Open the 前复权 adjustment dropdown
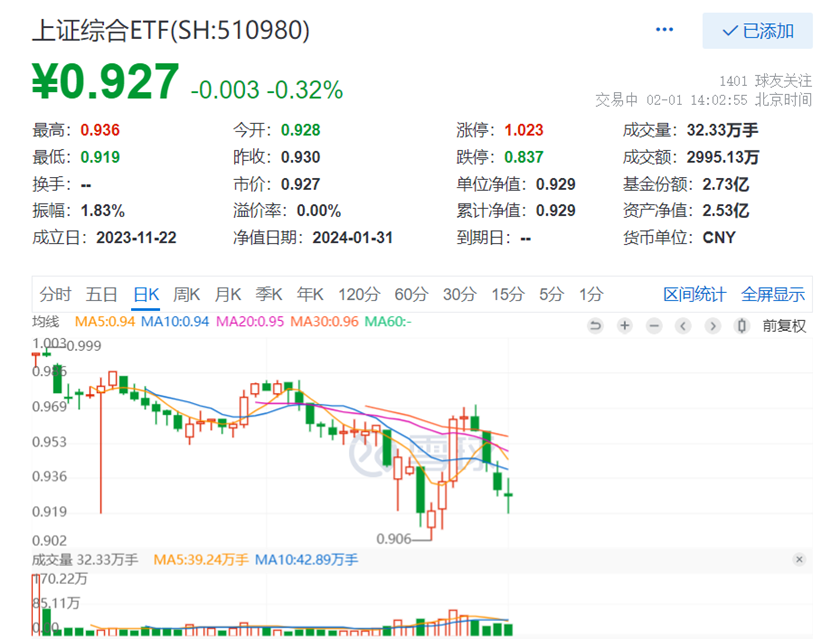The height and width of the screenshot is (639, 831). pos(784,326)
